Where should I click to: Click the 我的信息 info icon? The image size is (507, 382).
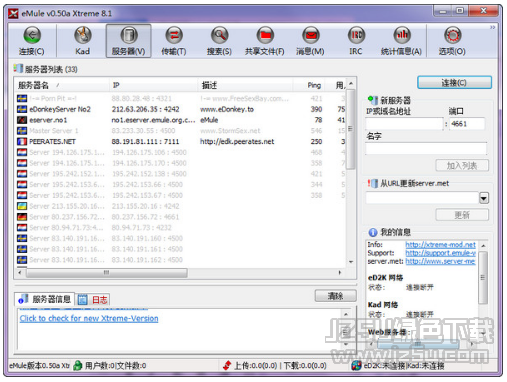pyautogui.click(x=373, y=232)
